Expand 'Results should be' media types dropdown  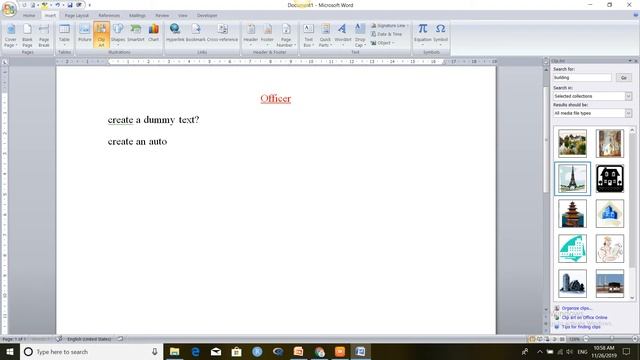coord(628,113)
